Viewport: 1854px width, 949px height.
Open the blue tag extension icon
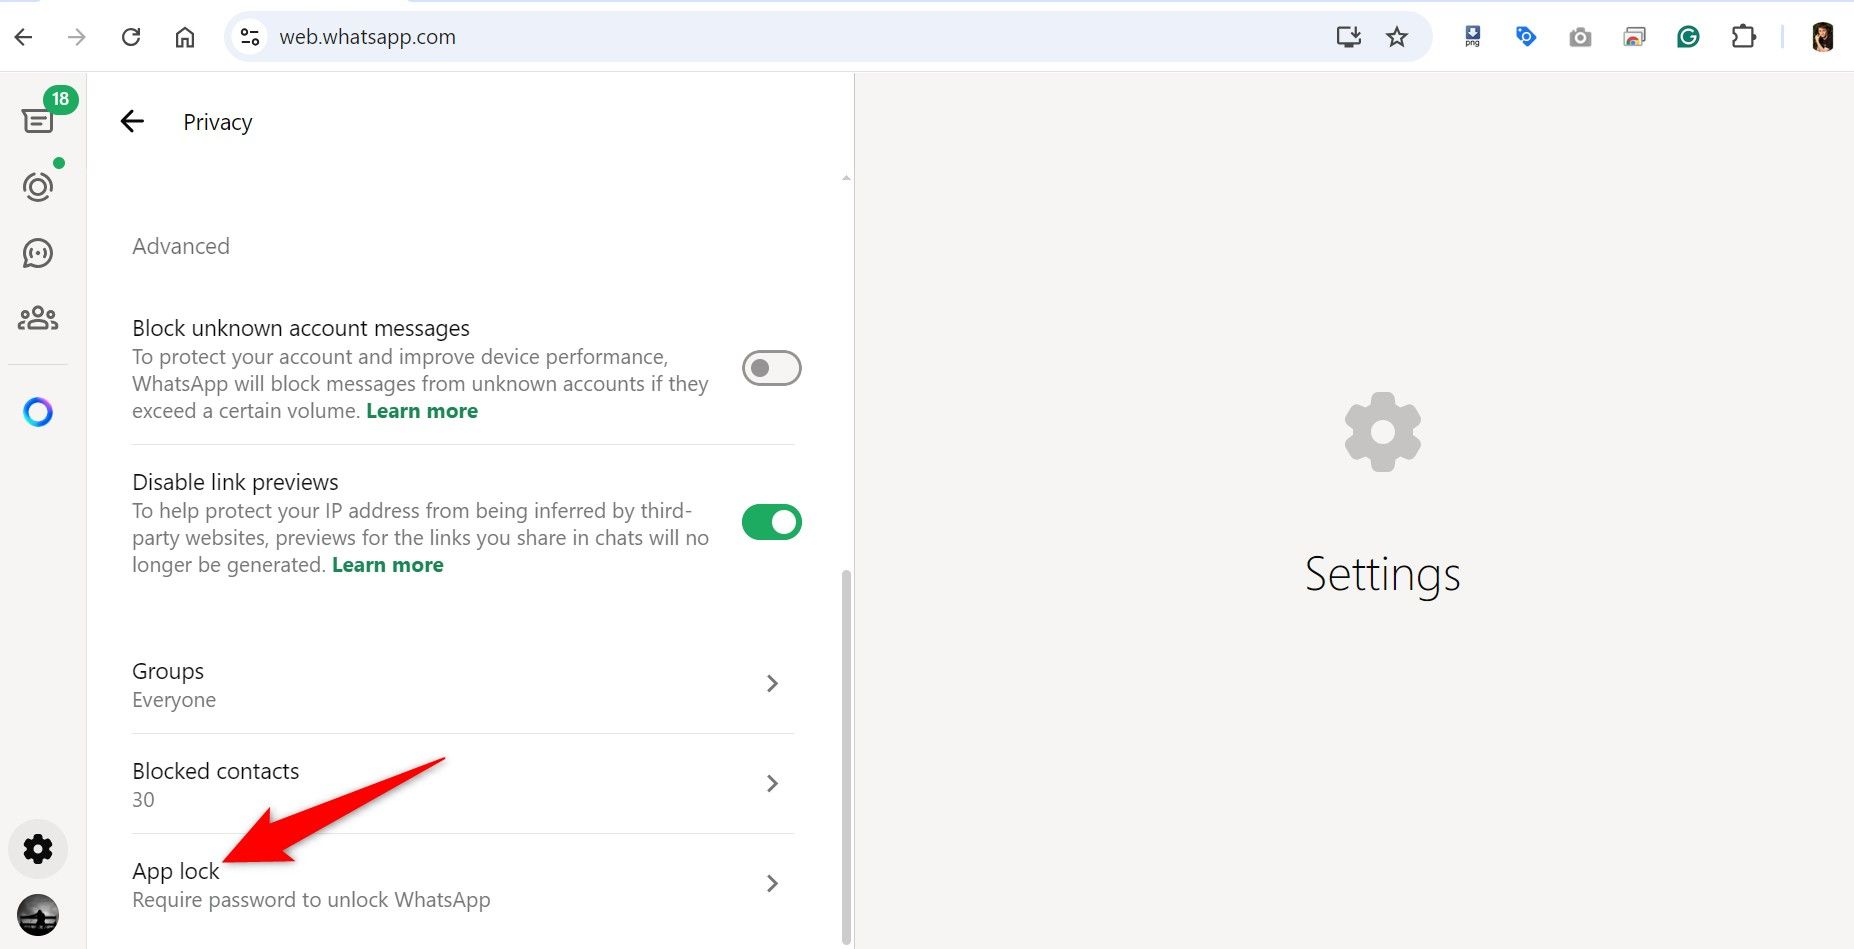pos(1526,37)
